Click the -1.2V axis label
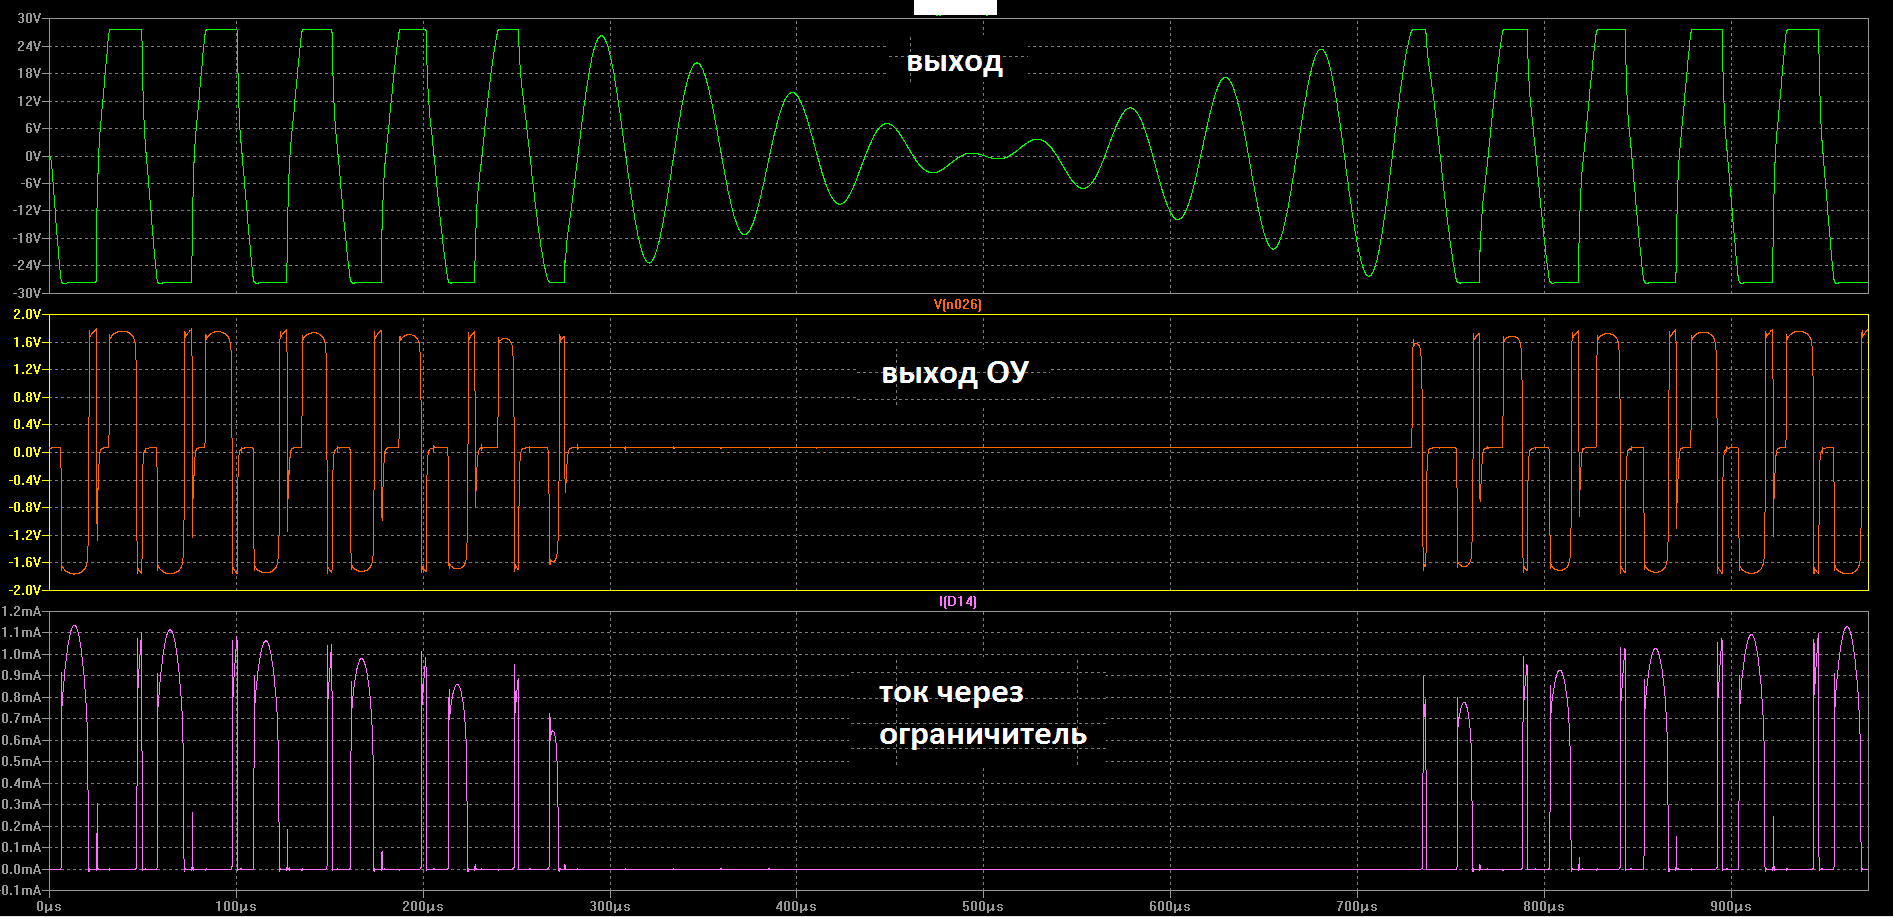 point(25,535)
